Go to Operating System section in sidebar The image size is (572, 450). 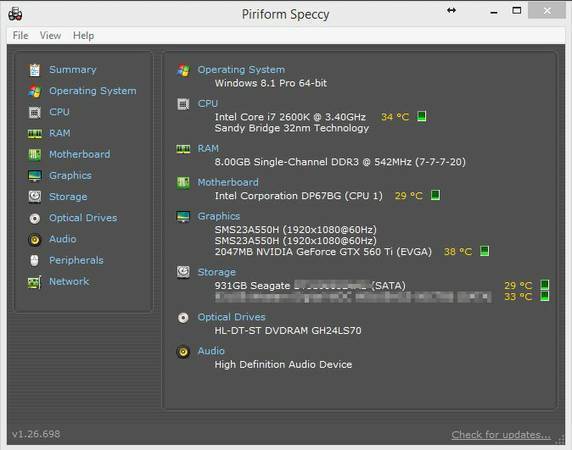click(x=93, y=91)
